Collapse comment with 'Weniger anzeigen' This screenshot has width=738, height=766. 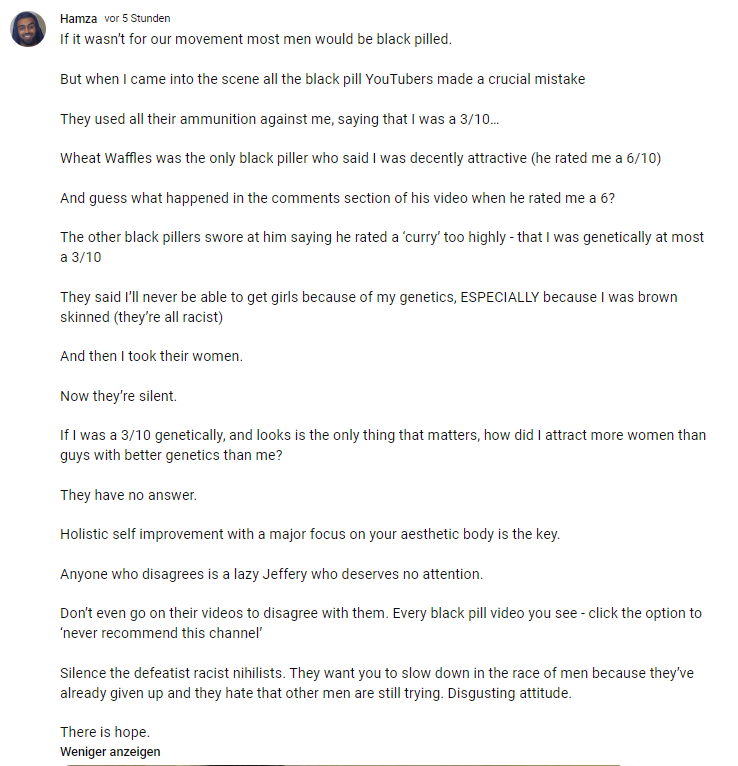[110, 751]
